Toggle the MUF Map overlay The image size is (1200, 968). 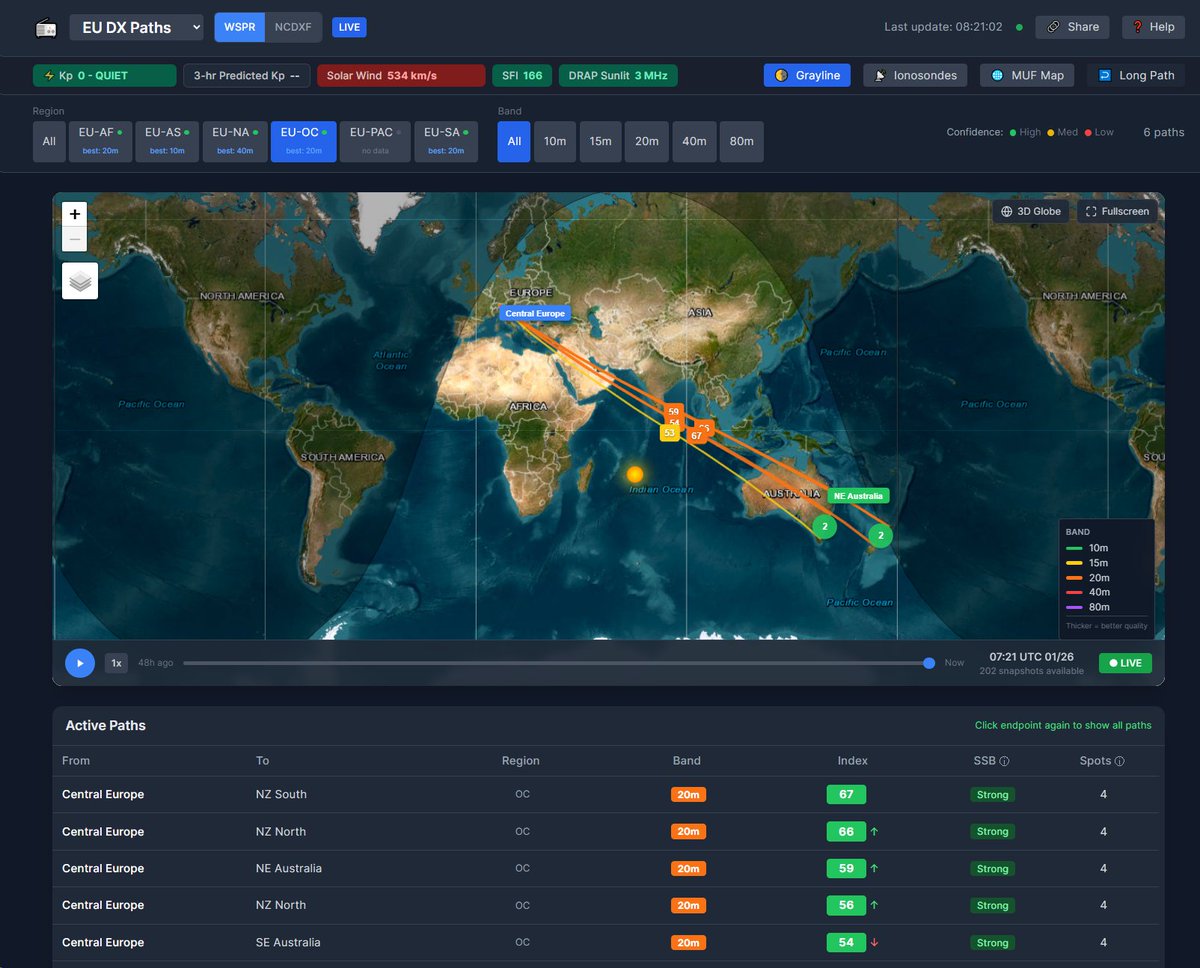pyautogui.click(x=1028, y=75)
